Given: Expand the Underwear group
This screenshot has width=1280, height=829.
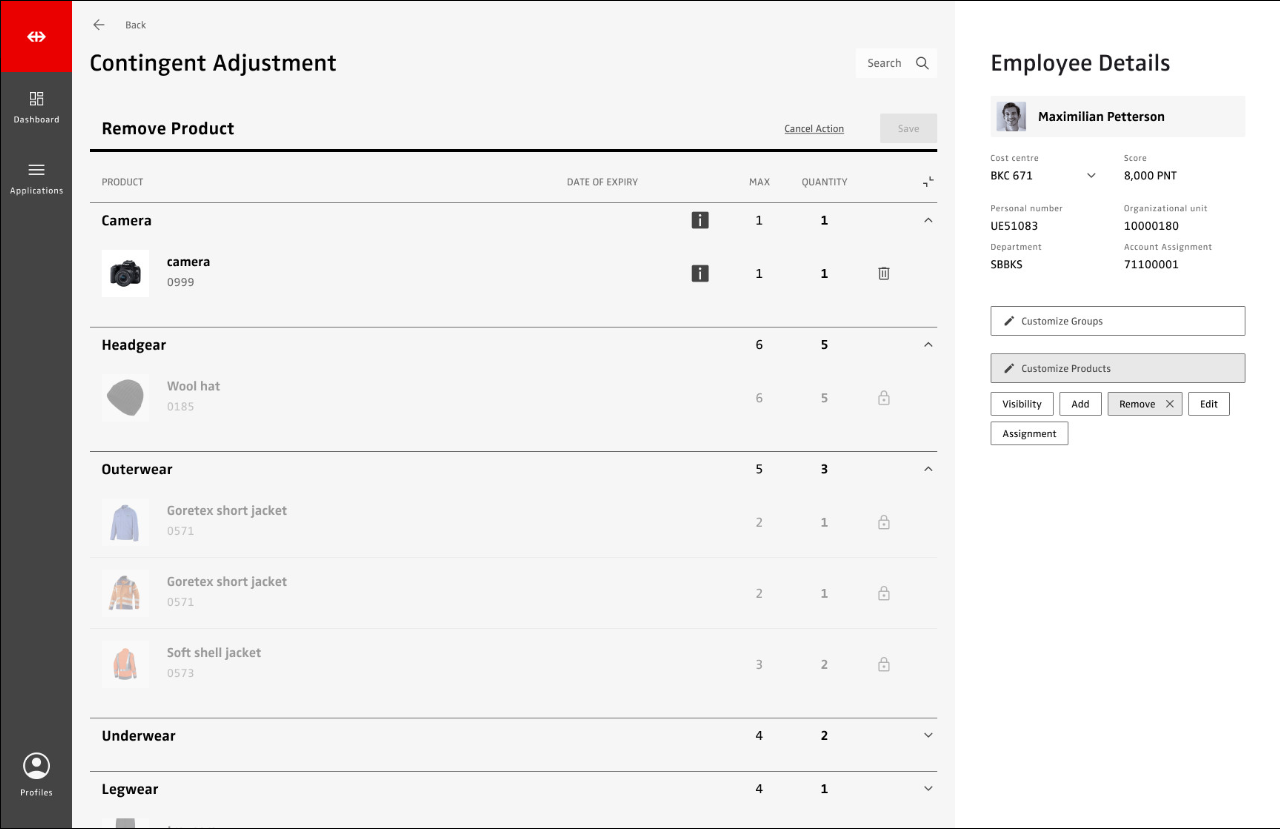Looking at the screenshot, I should coord(928,736).
